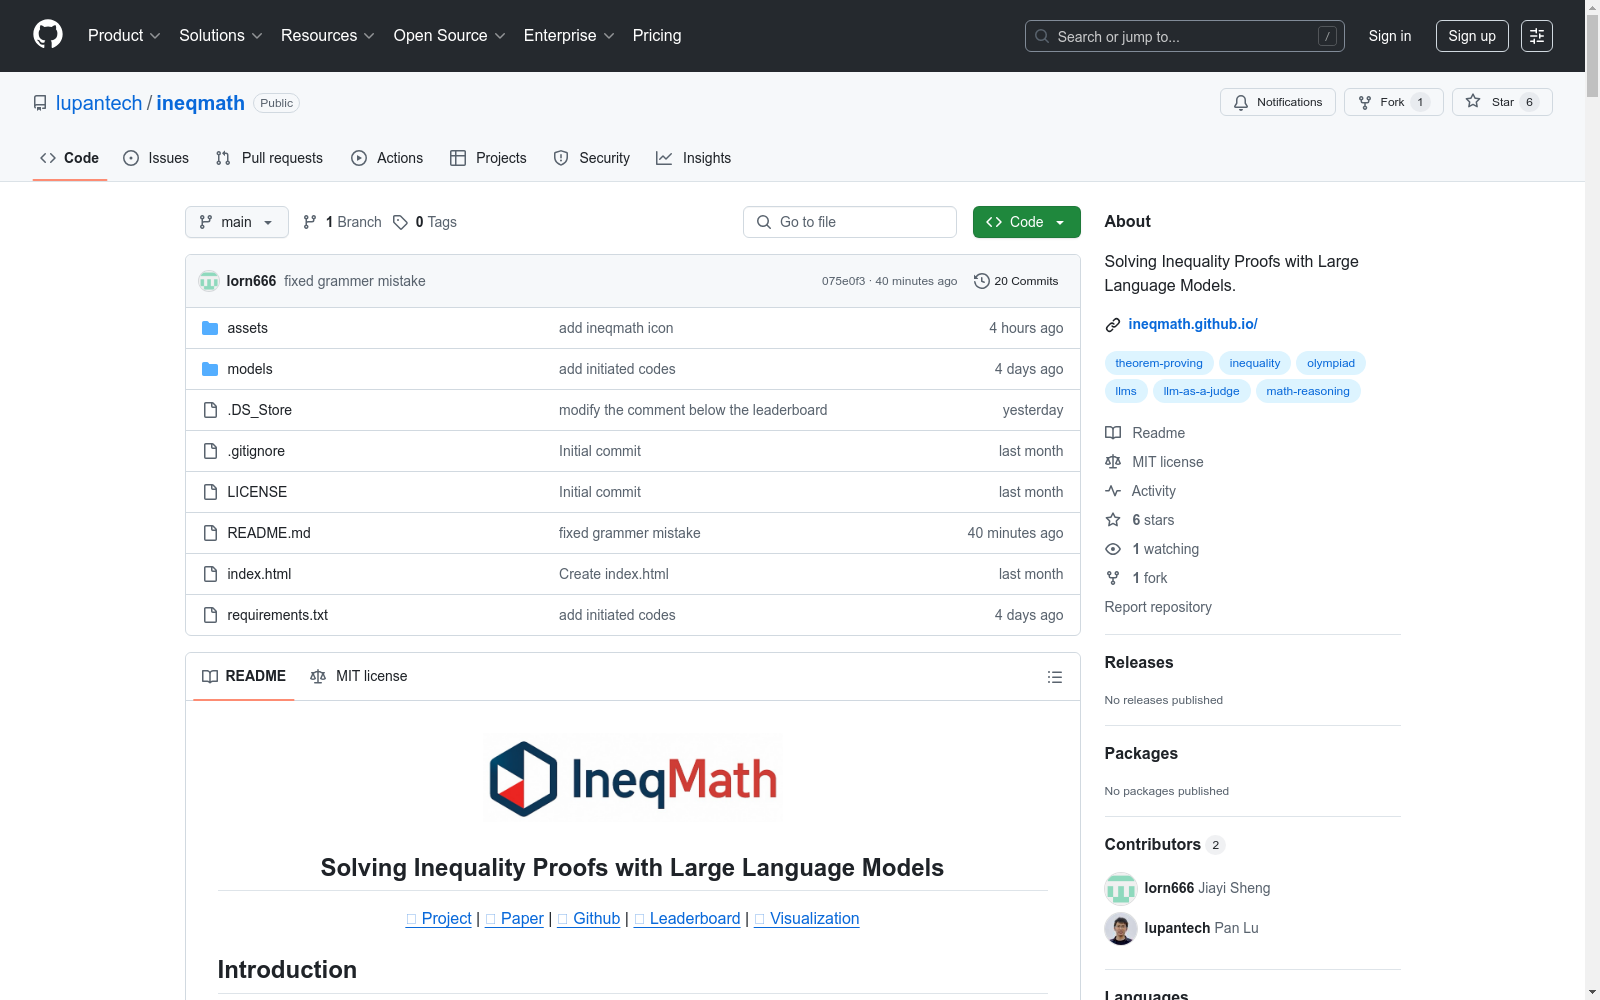Open the llm-as-a-judge topic tag
The height and width of the screenshot is (1000, 1600).
tap(1201, 391)
